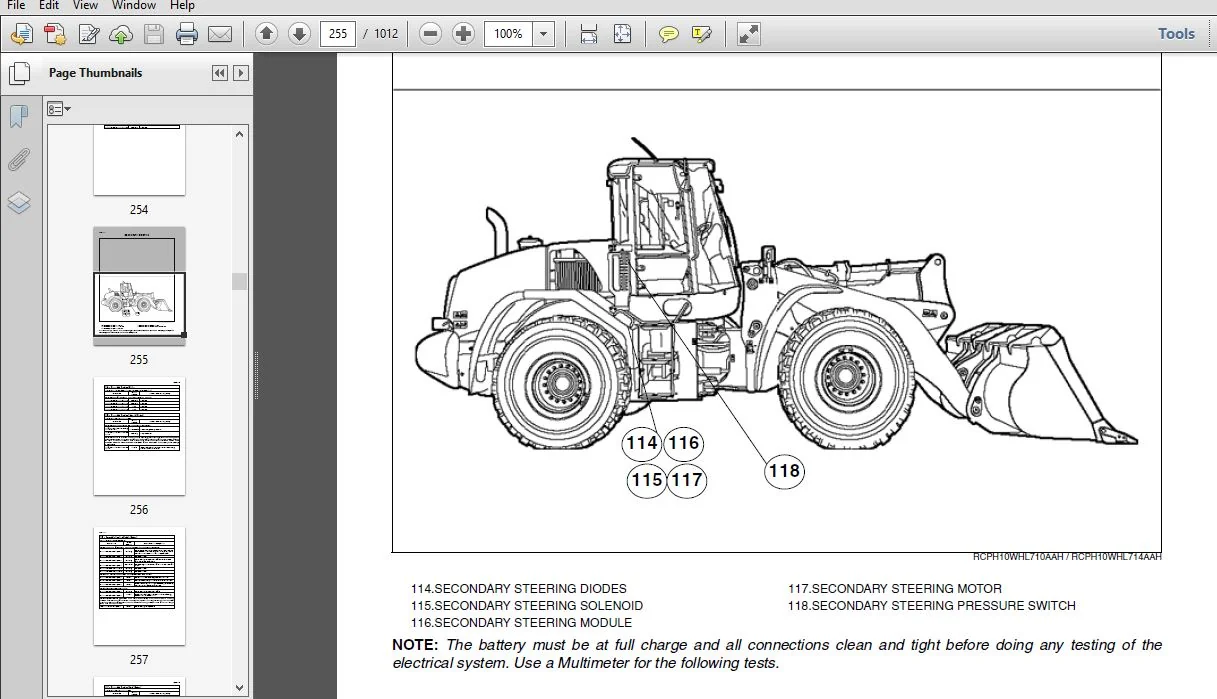The image size is (1217, 699).
Task: Click thumbnail scrollbar down arrow
Action: pyautogui.click(x=240, y=687)
